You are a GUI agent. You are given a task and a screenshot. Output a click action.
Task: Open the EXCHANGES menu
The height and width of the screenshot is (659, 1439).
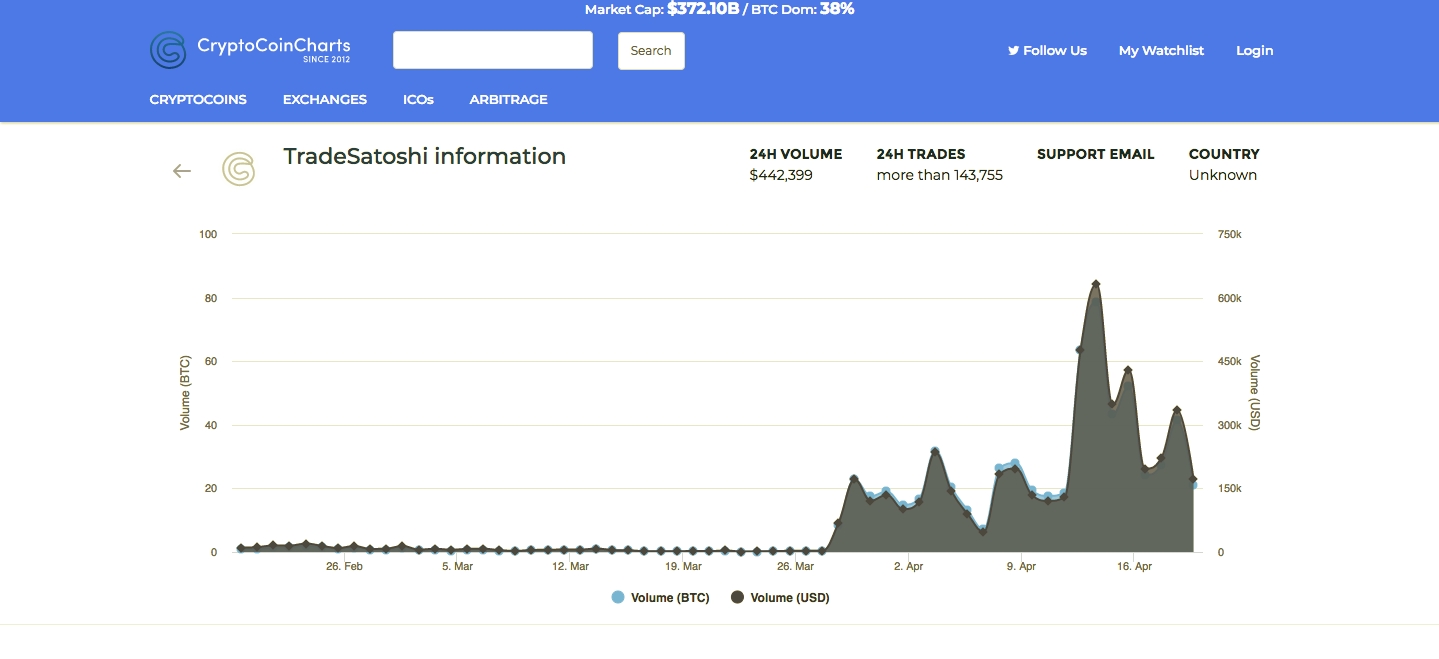pyautogui.click(x=325, y=100)
